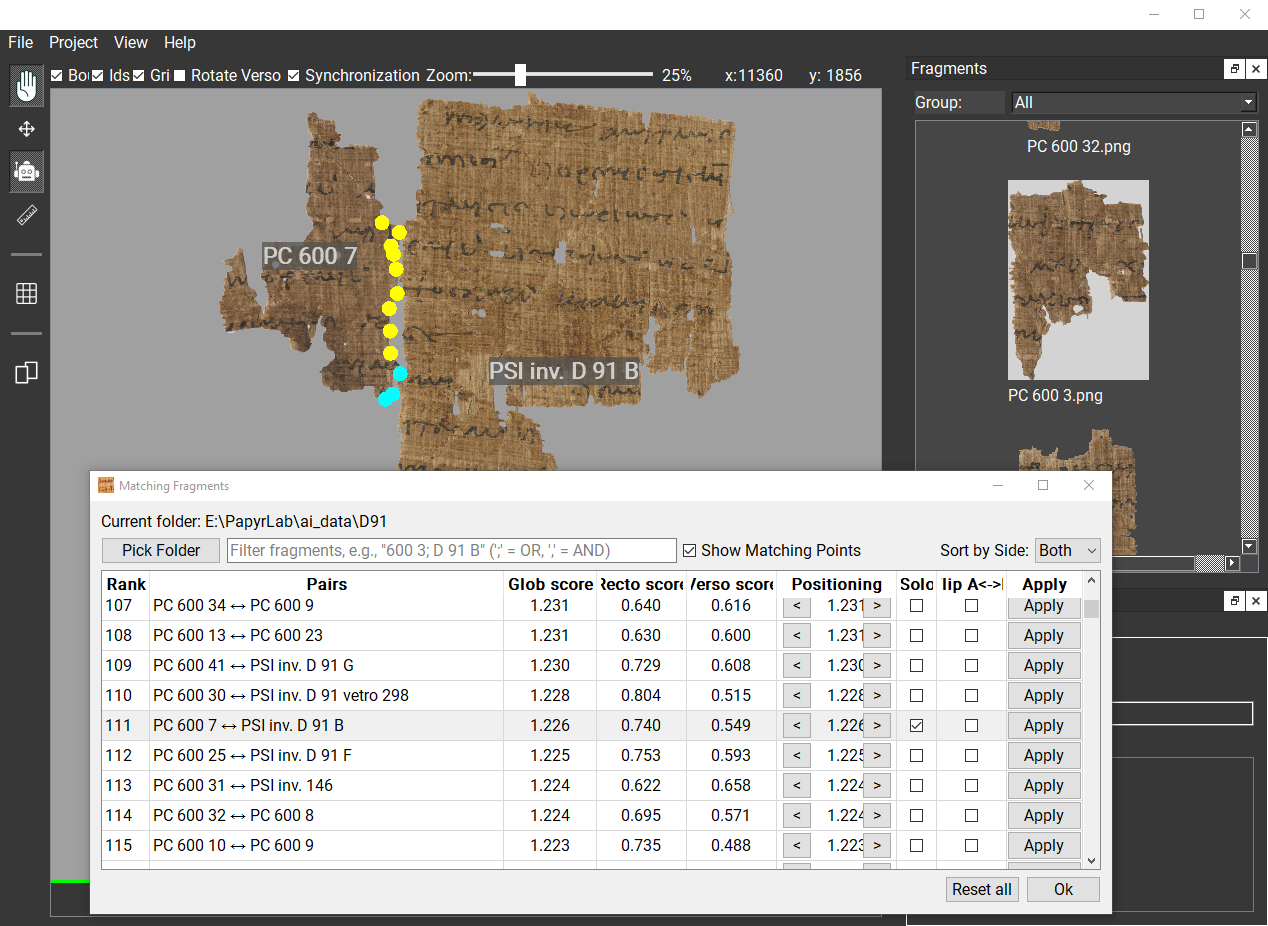Disable the Ids display checkbox

[96, 75]
